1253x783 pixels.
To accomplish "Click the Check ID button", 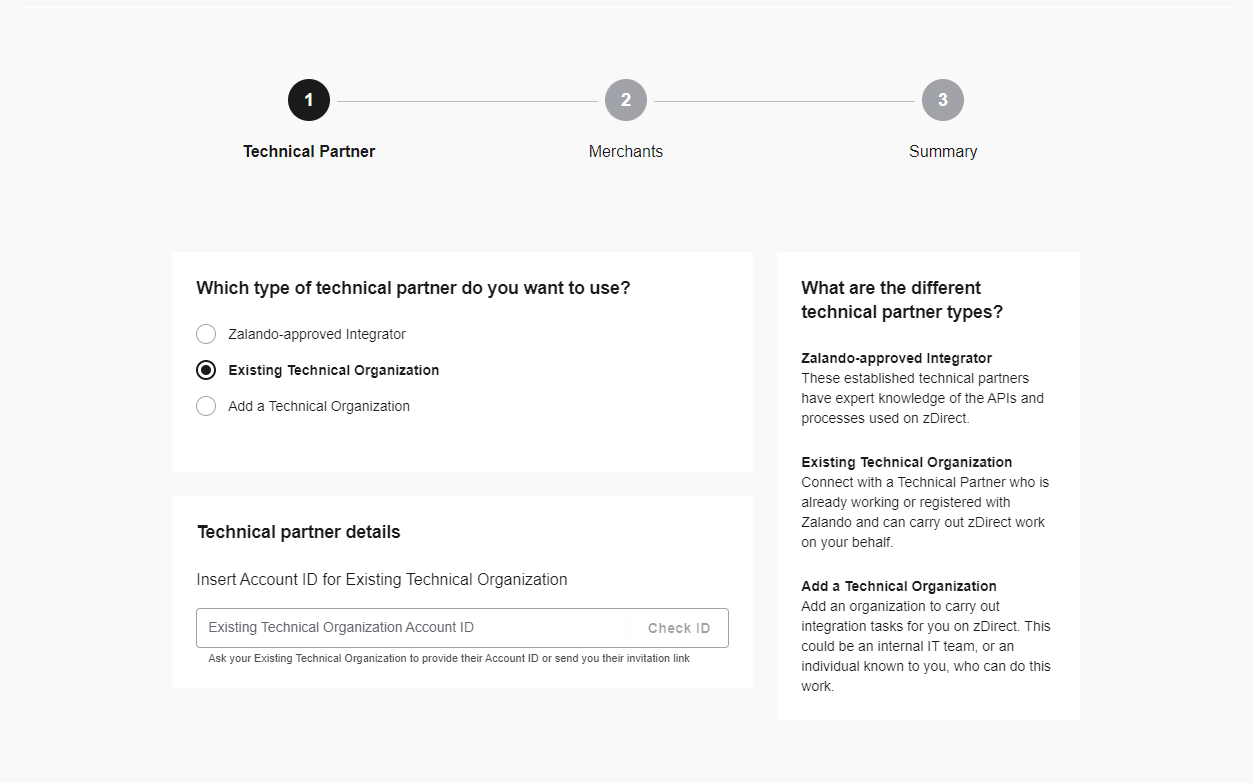I will coord(678,628).
